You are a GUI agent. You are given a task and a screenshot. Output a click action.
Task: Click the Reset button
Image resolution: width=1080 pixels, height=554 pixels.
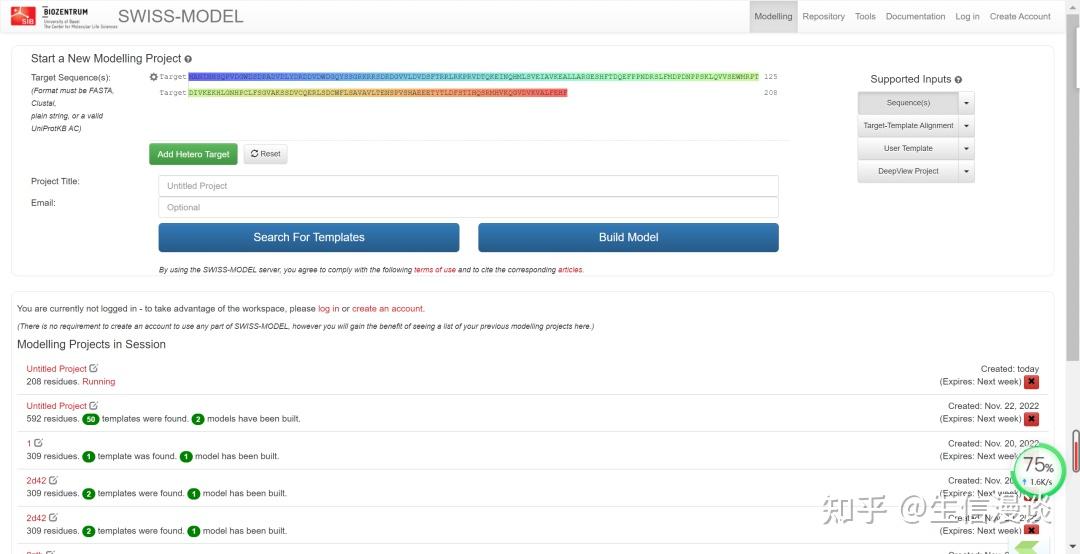pos(265,154)
